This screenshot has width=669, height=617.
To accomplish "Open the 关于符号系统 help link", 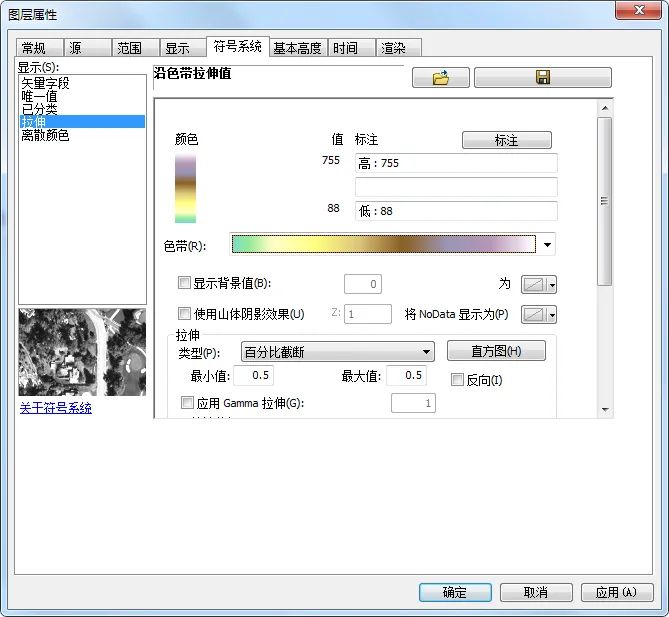I will (55, 408).
